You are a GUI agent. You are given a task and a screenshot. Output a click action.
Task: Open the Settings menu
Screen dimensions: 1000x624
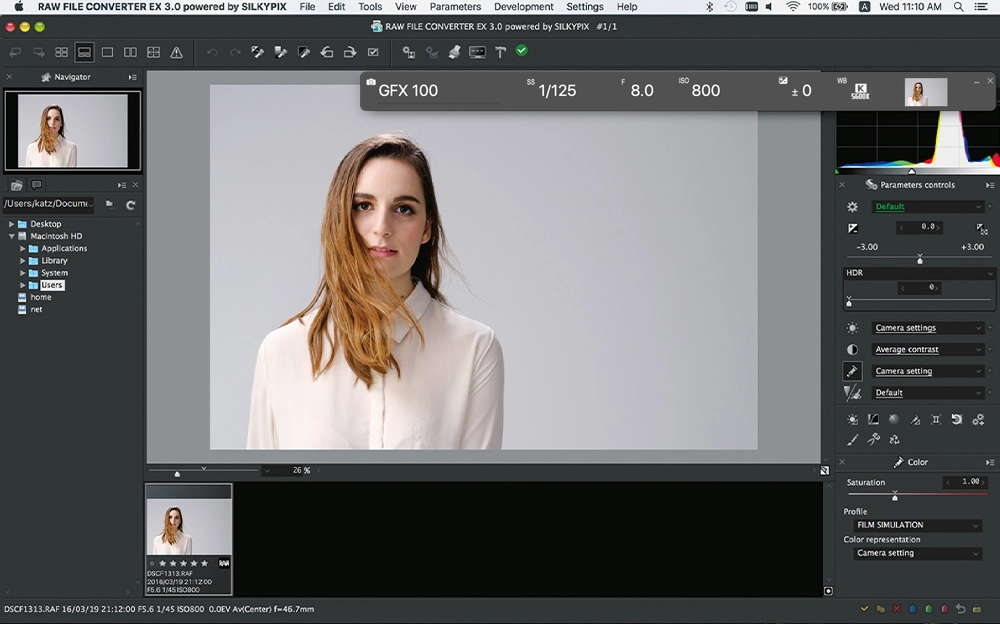[x=585, y=6]
